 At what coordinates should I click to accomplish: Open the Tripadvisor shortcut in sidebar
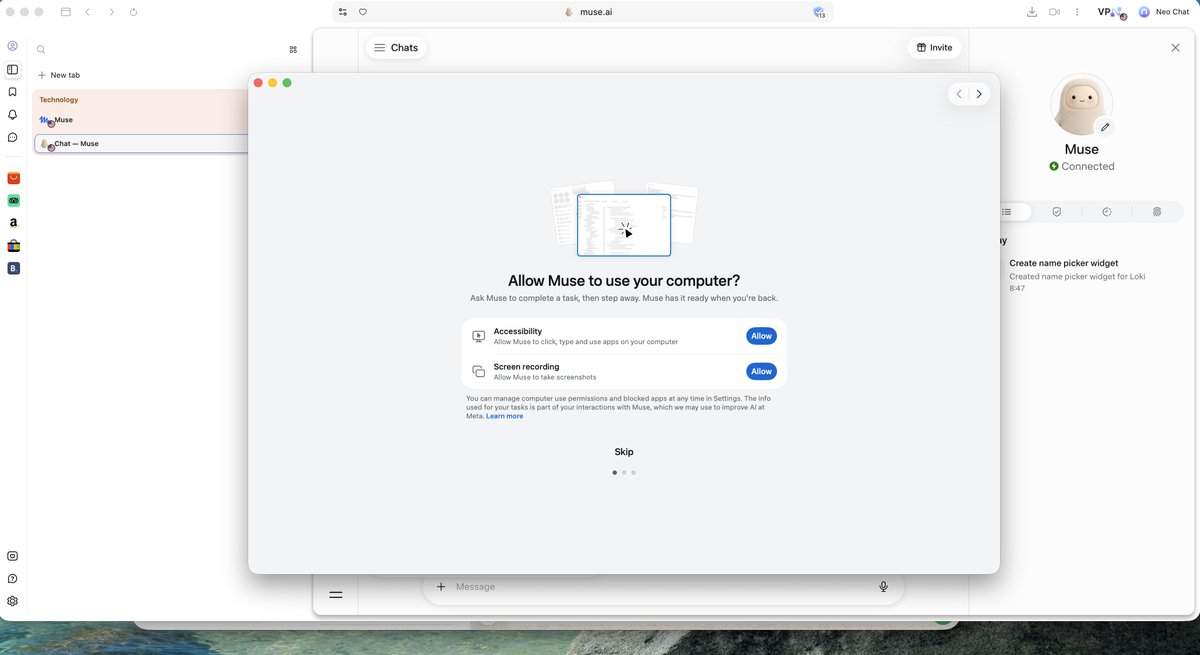(13, 201)
